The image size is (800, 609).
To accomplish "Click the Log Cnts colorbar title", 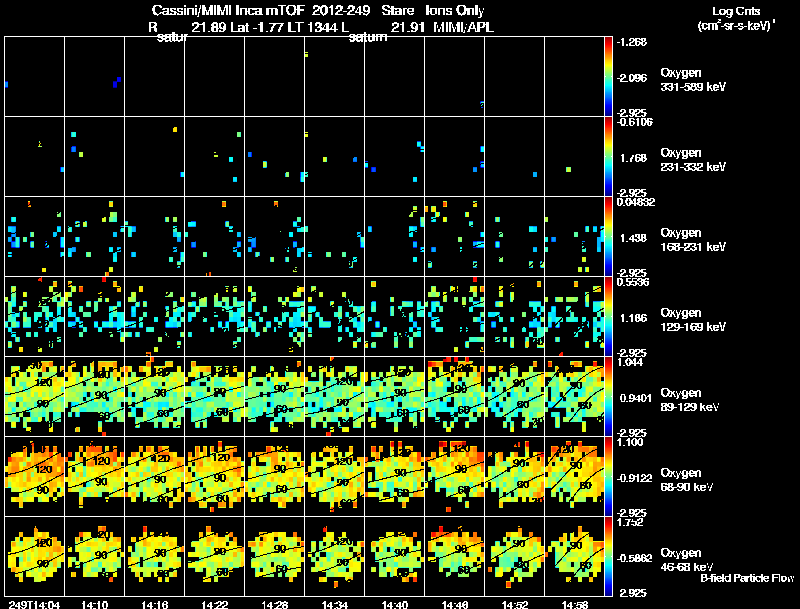I will [x=736, y=11].
